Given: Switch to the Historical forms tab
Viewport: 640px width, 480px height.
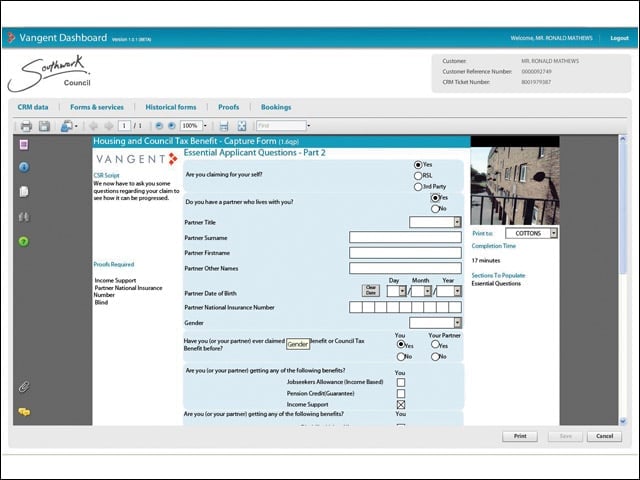Looking at the screenshot, I should coord(171,107).
